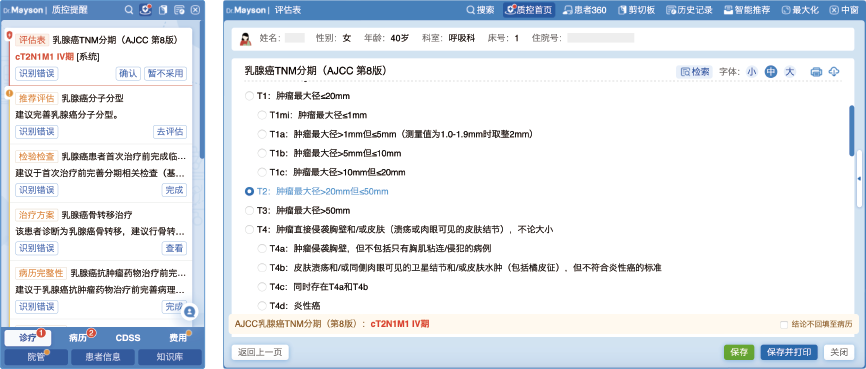
Task: Set font size to 大
Action: (790, 71)
